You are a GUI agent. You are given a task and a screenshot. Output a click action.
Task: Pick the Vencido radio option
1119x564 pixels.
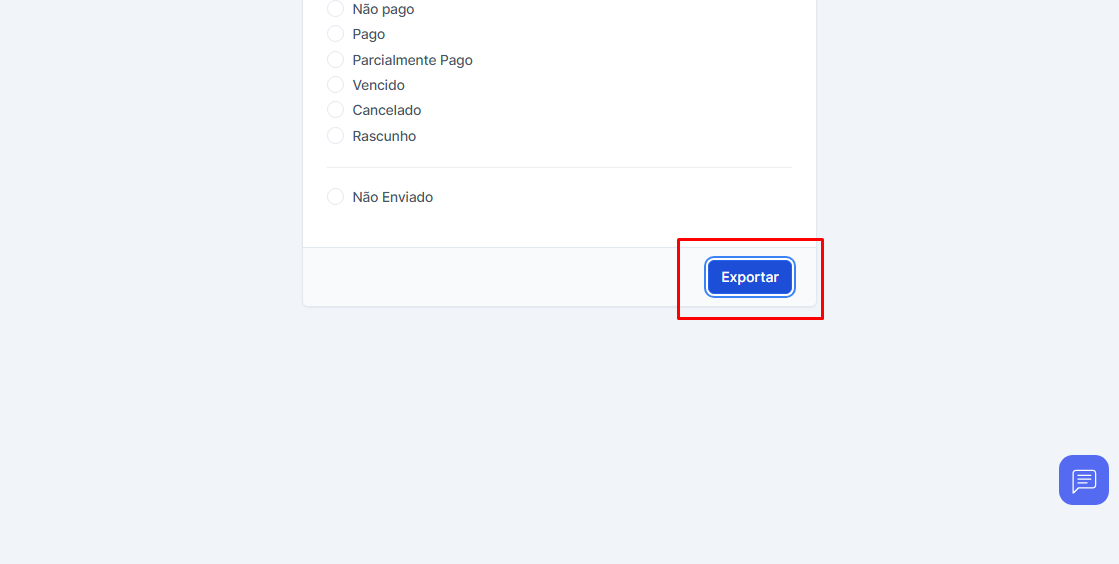[x=335, y=85]
